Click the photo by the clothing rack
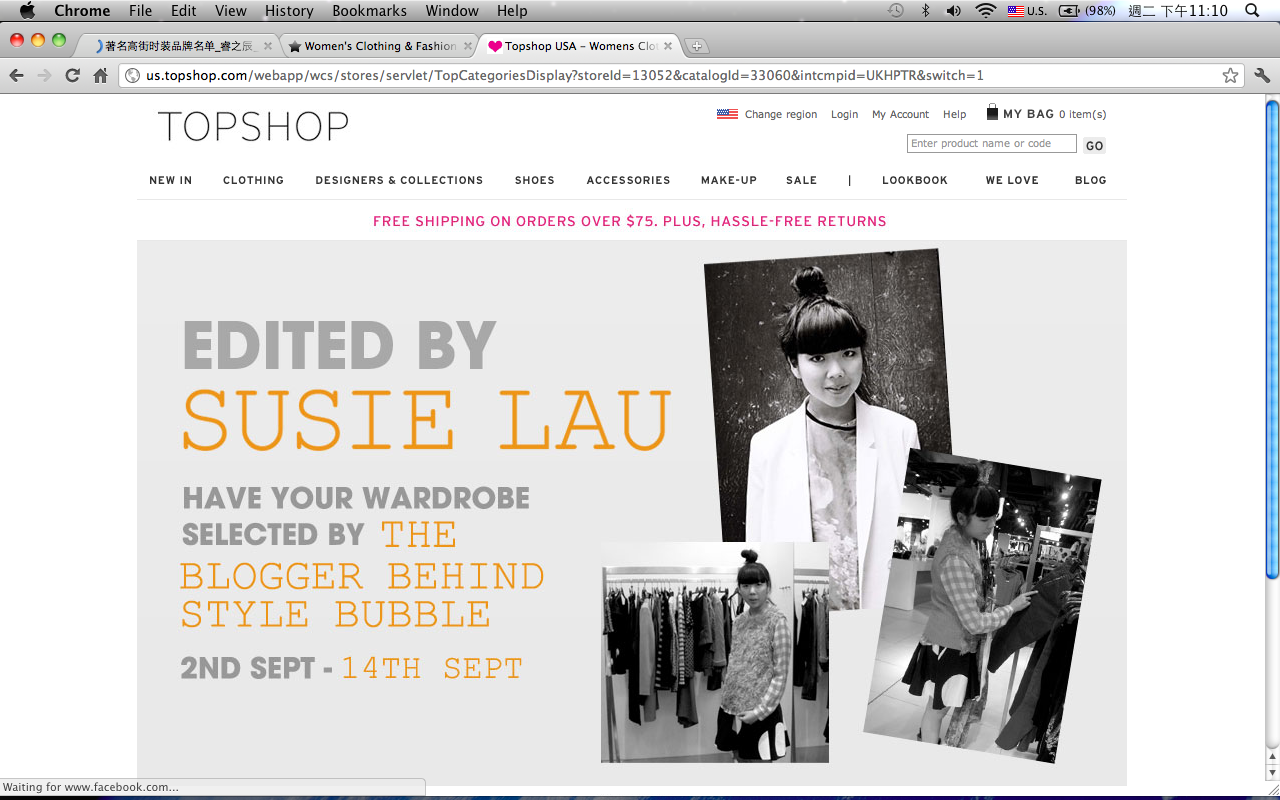This screenshot has height=800, width=1280. tap(715, 652)
